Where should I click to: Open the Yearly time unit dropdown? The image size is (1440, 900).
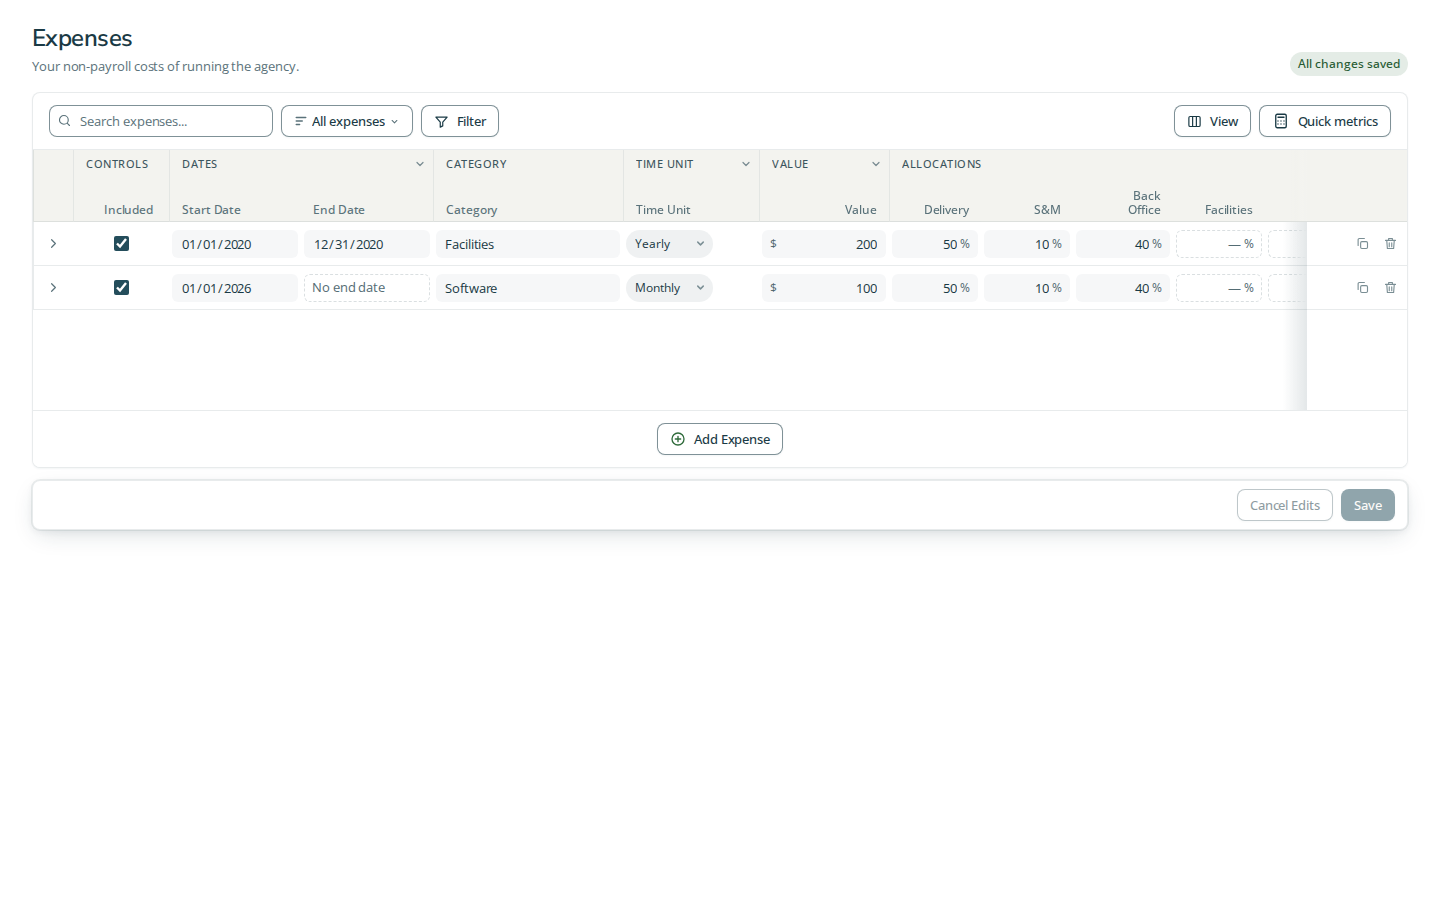pyautogui.click(x=669, y=244)
